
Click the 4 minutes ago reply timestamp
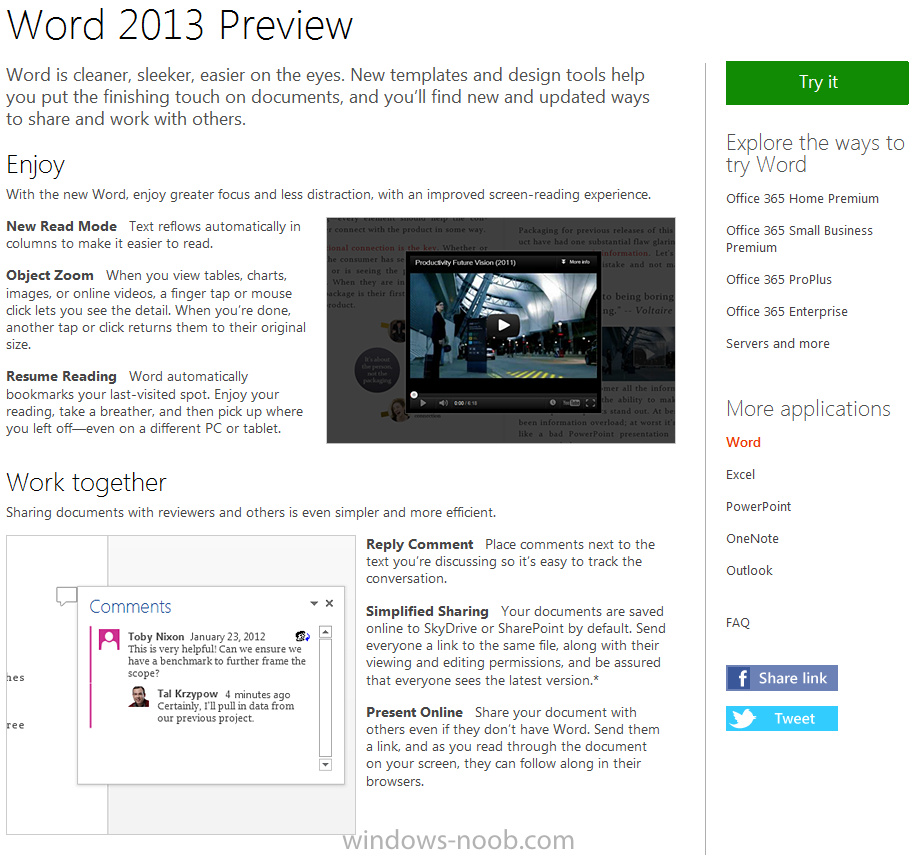coord(258,694)
